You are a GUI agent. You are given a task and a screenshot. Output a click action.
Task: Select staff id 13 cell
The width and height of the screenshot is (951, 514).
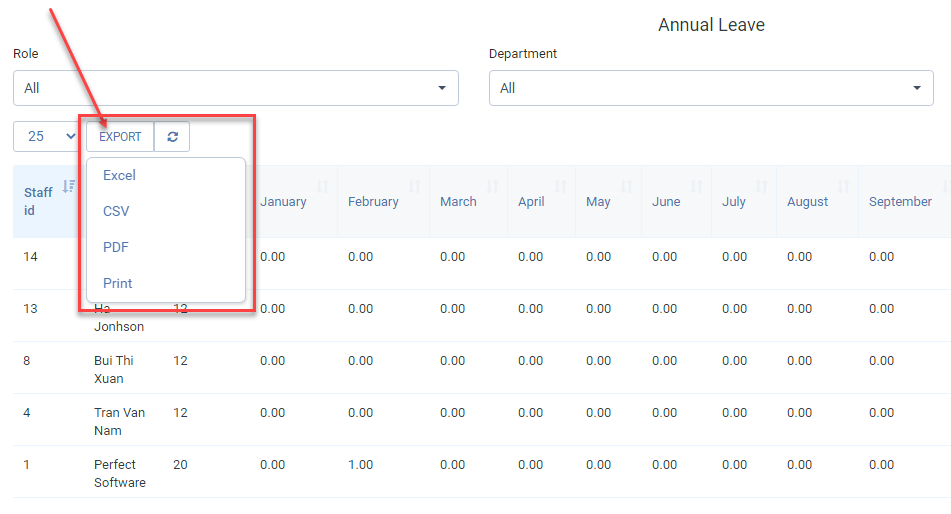pyautogui.click(x=30, y=309)
